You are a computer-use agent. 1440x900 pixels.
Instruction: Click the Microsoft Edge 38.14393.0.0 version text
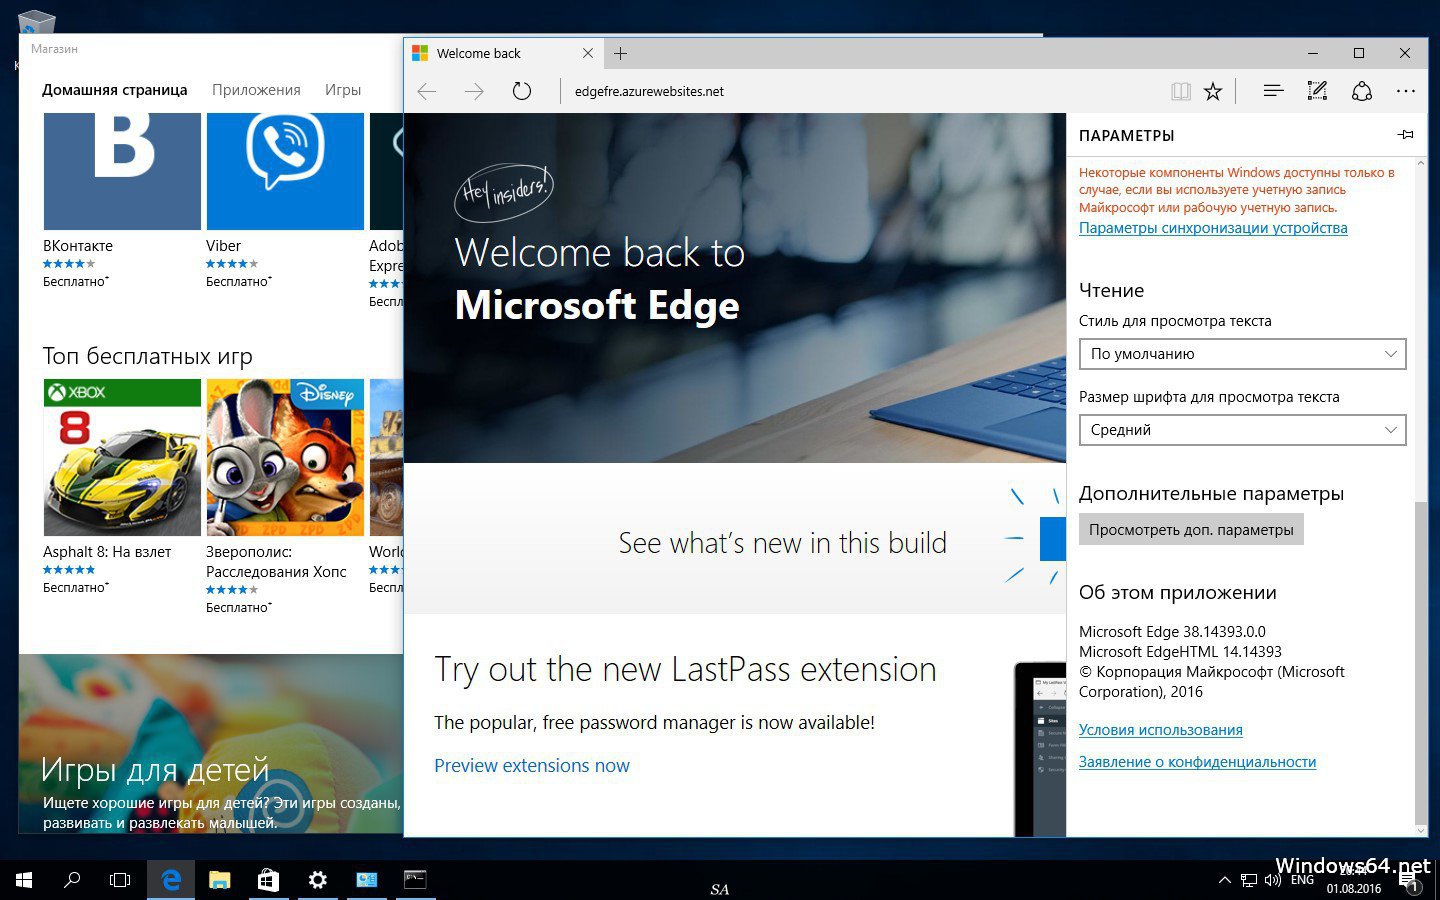click(x=1172, y=632)
